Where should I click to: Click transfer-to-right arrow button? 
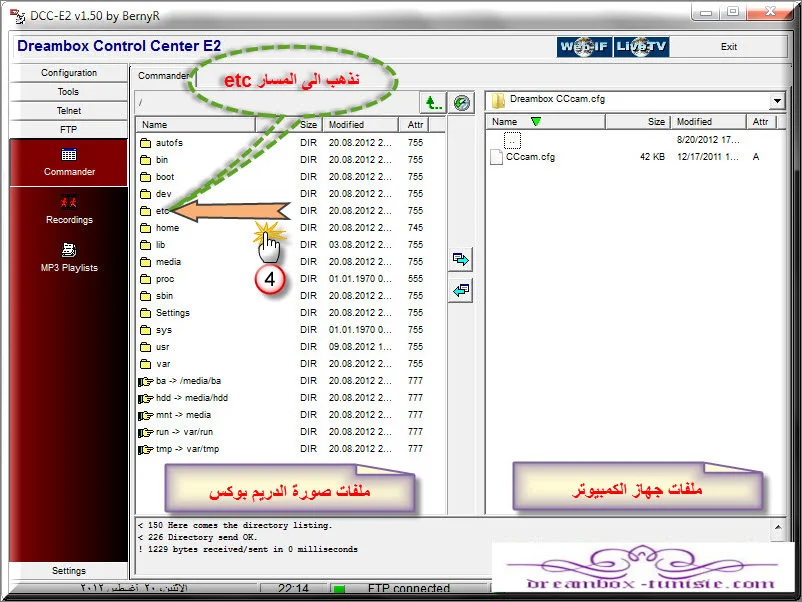[x=460, y=259]
